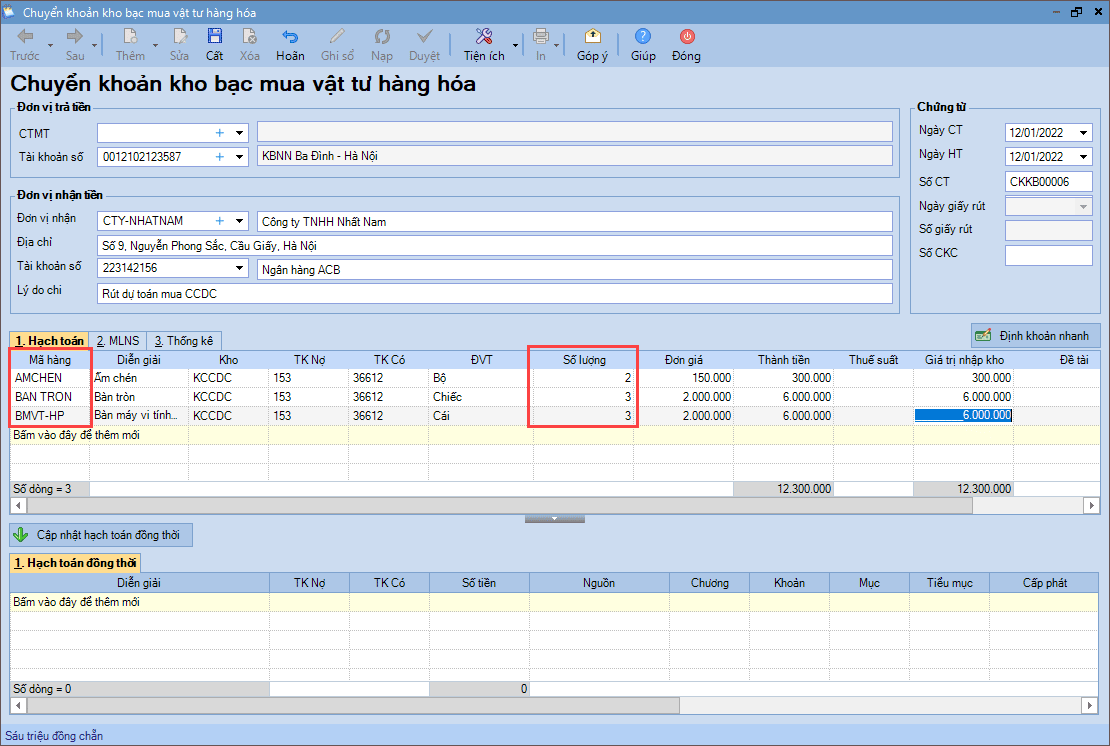Click the Định khoản nhanh button
The image size is (1110, 746).
[x=1036, y=335]
